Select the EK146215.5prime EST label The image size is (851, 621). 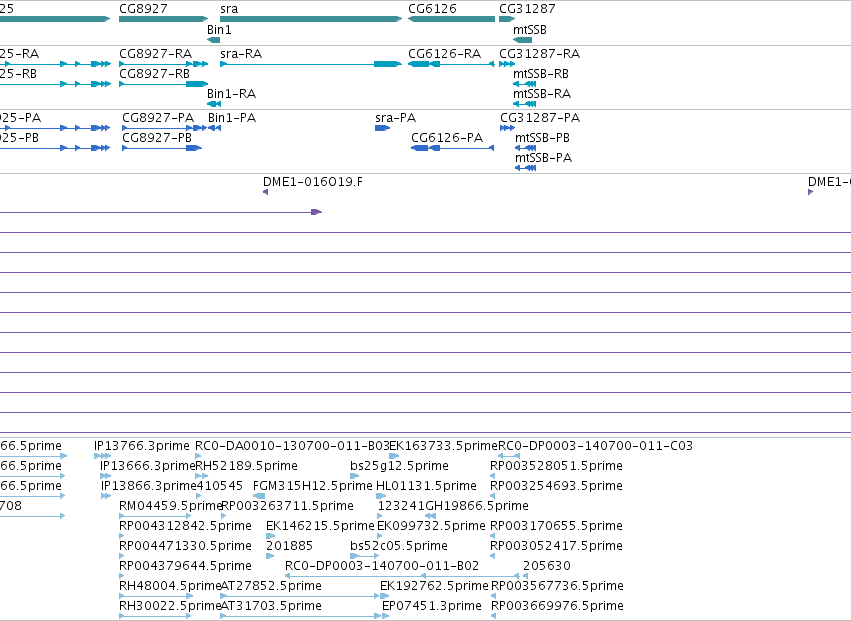(320, 526)
